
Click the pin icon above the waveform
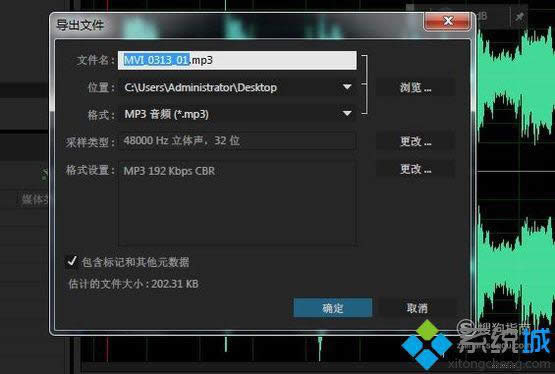pyautogui.click(x=519, y=17)
